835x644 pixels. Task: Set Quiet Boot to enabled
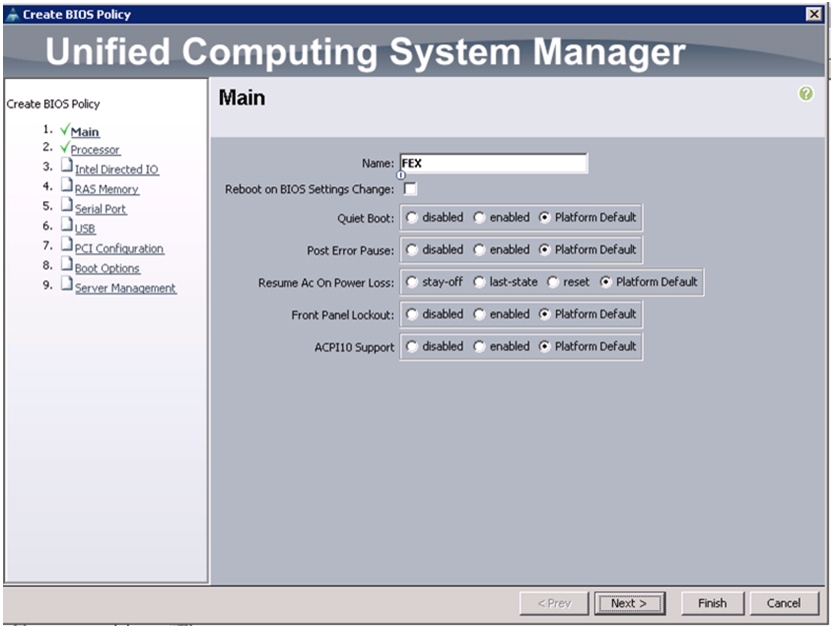coord(479,217)
